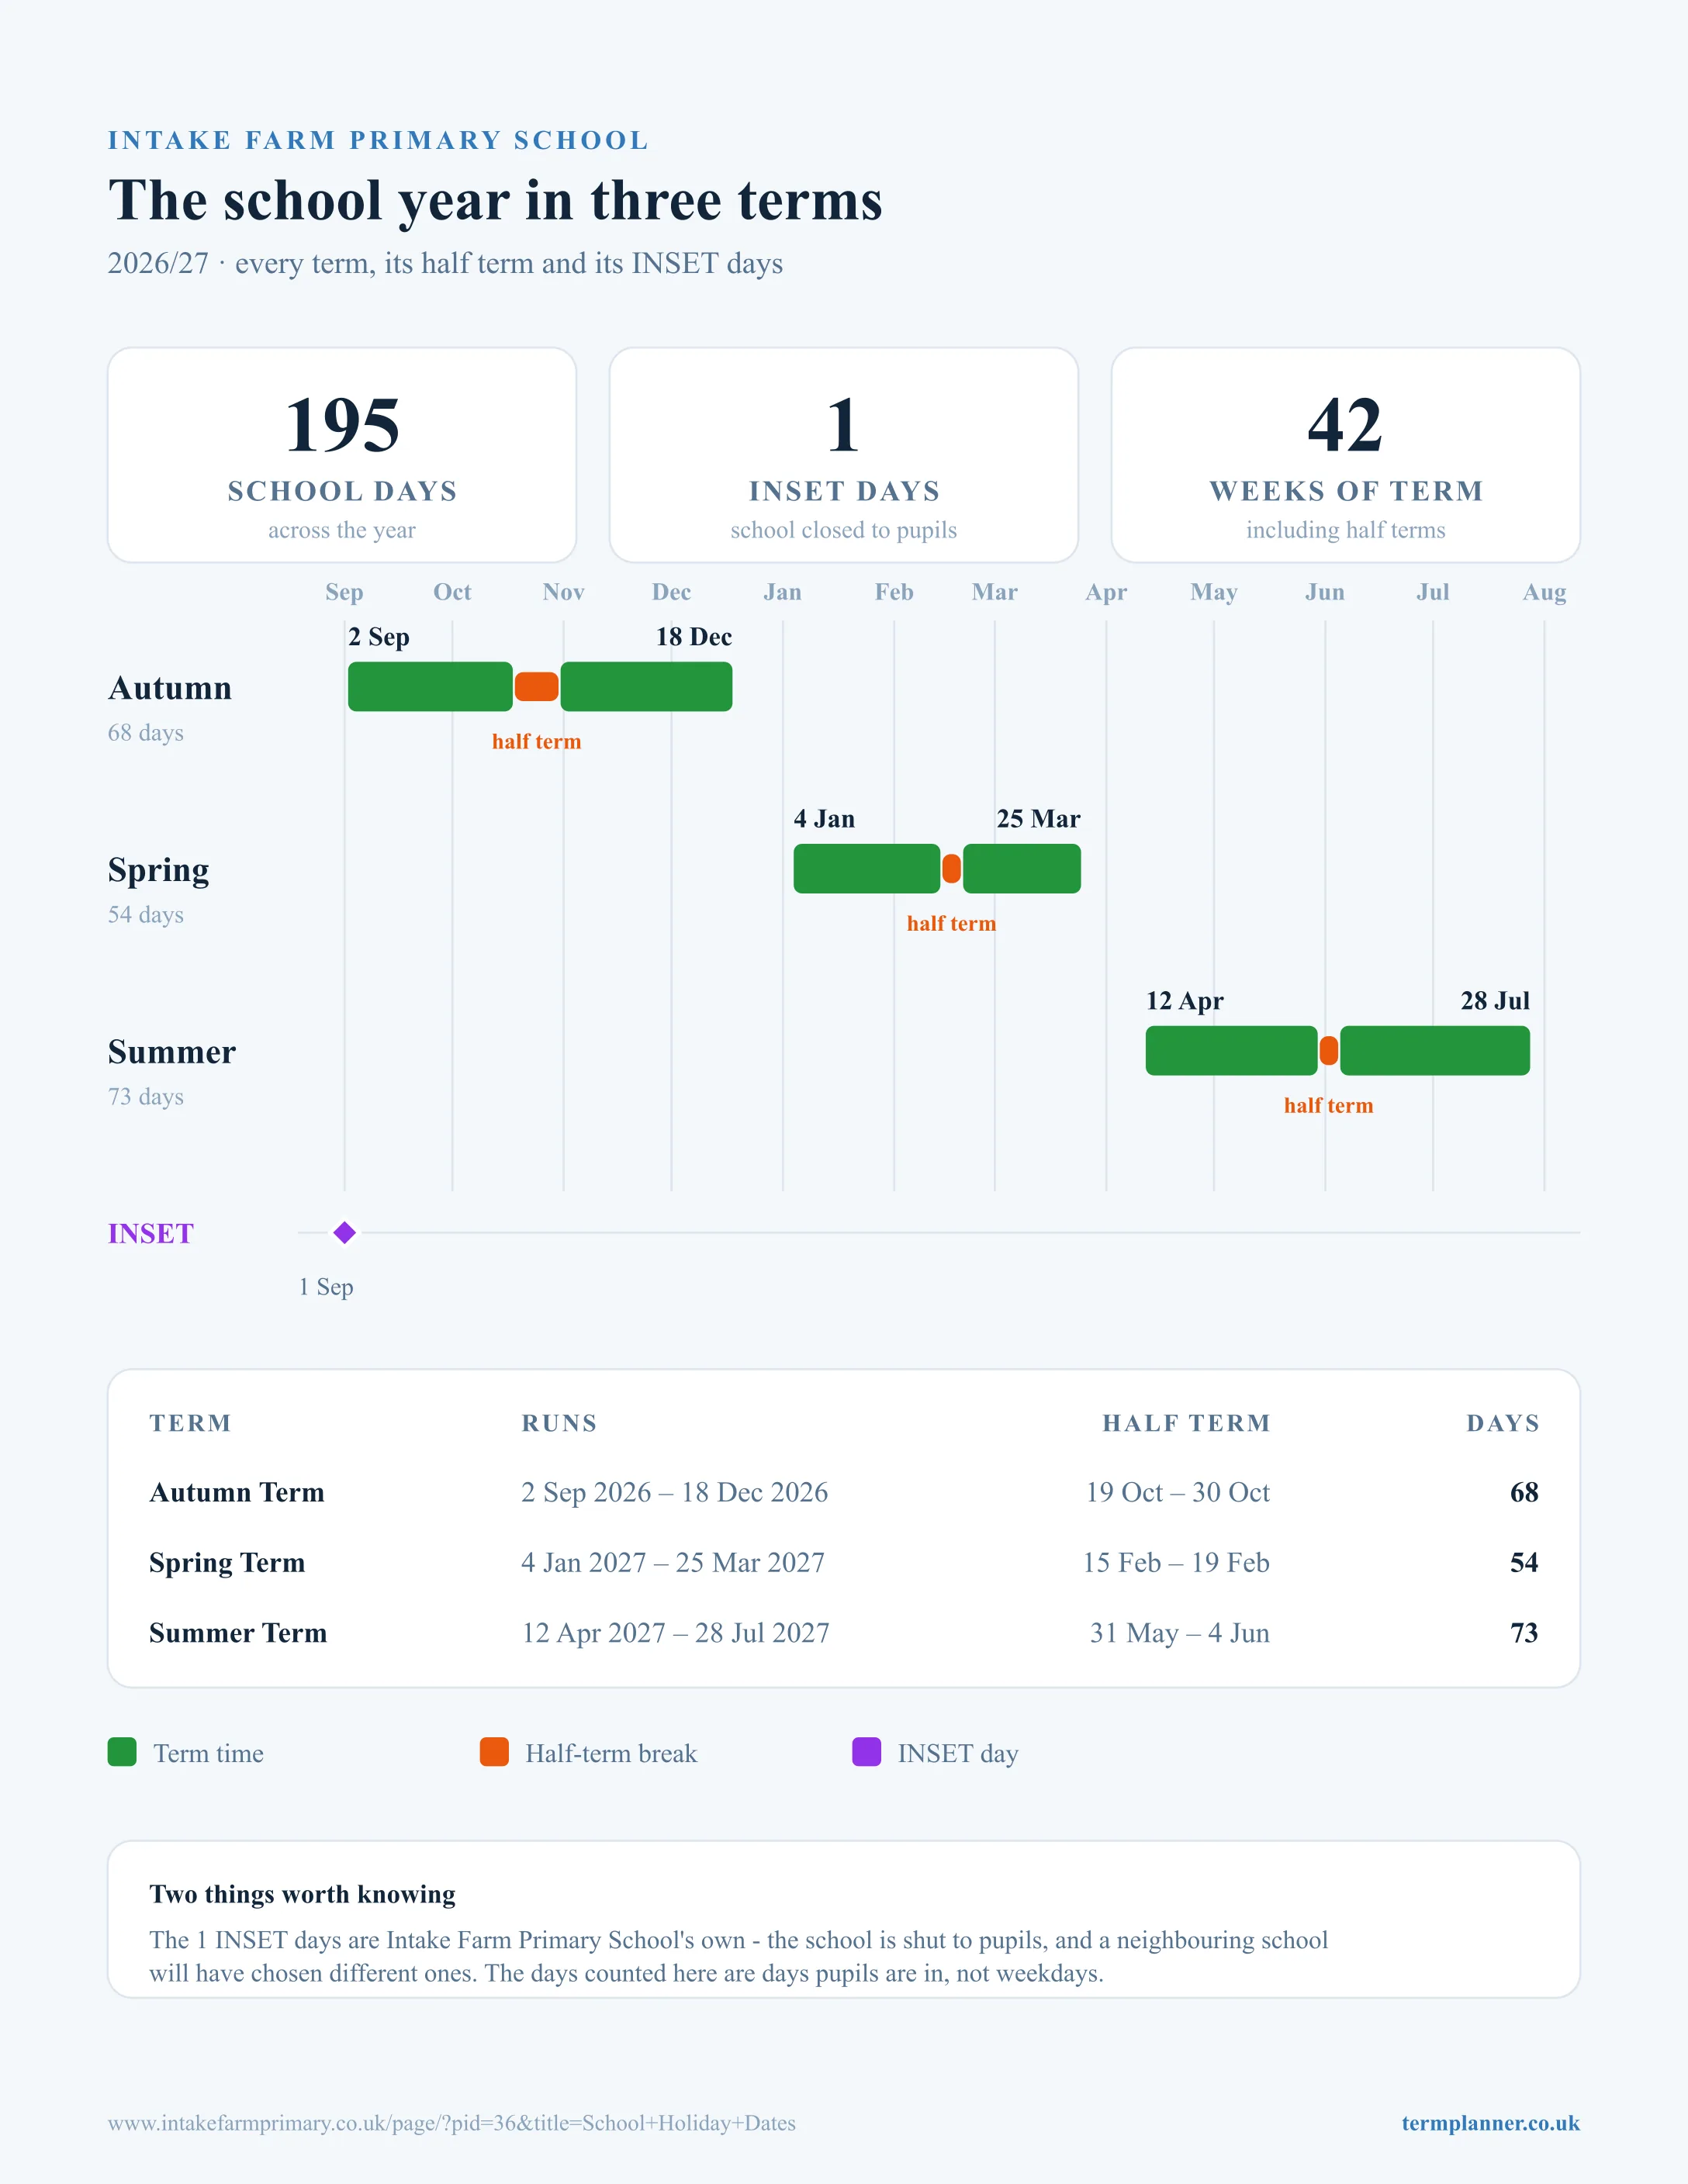
Task: Click the Summer green bar ending 28 Jul
Action: (x=1434, y=1051)
